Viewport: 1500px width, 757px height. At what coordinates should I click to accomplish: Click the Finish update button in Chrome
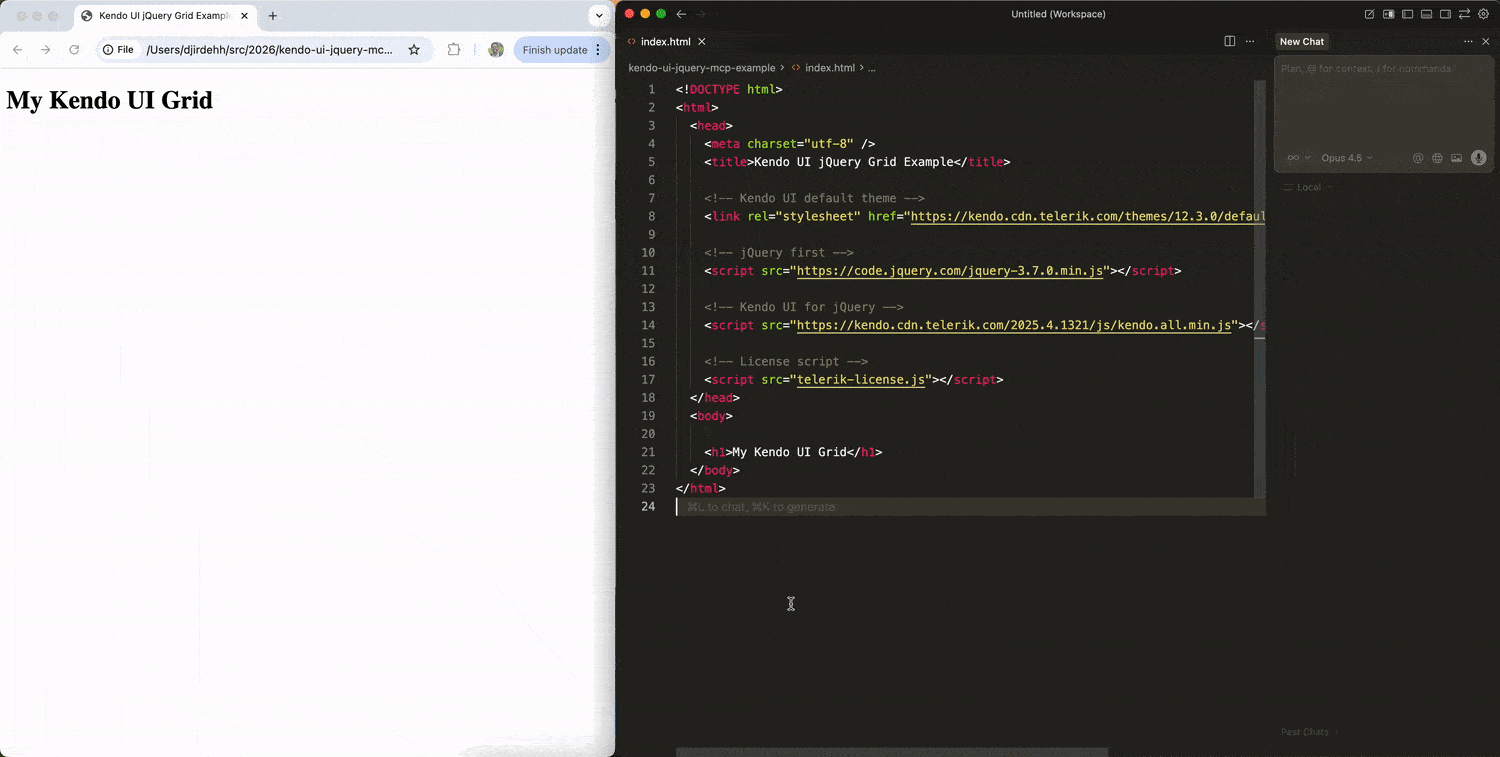555,49
